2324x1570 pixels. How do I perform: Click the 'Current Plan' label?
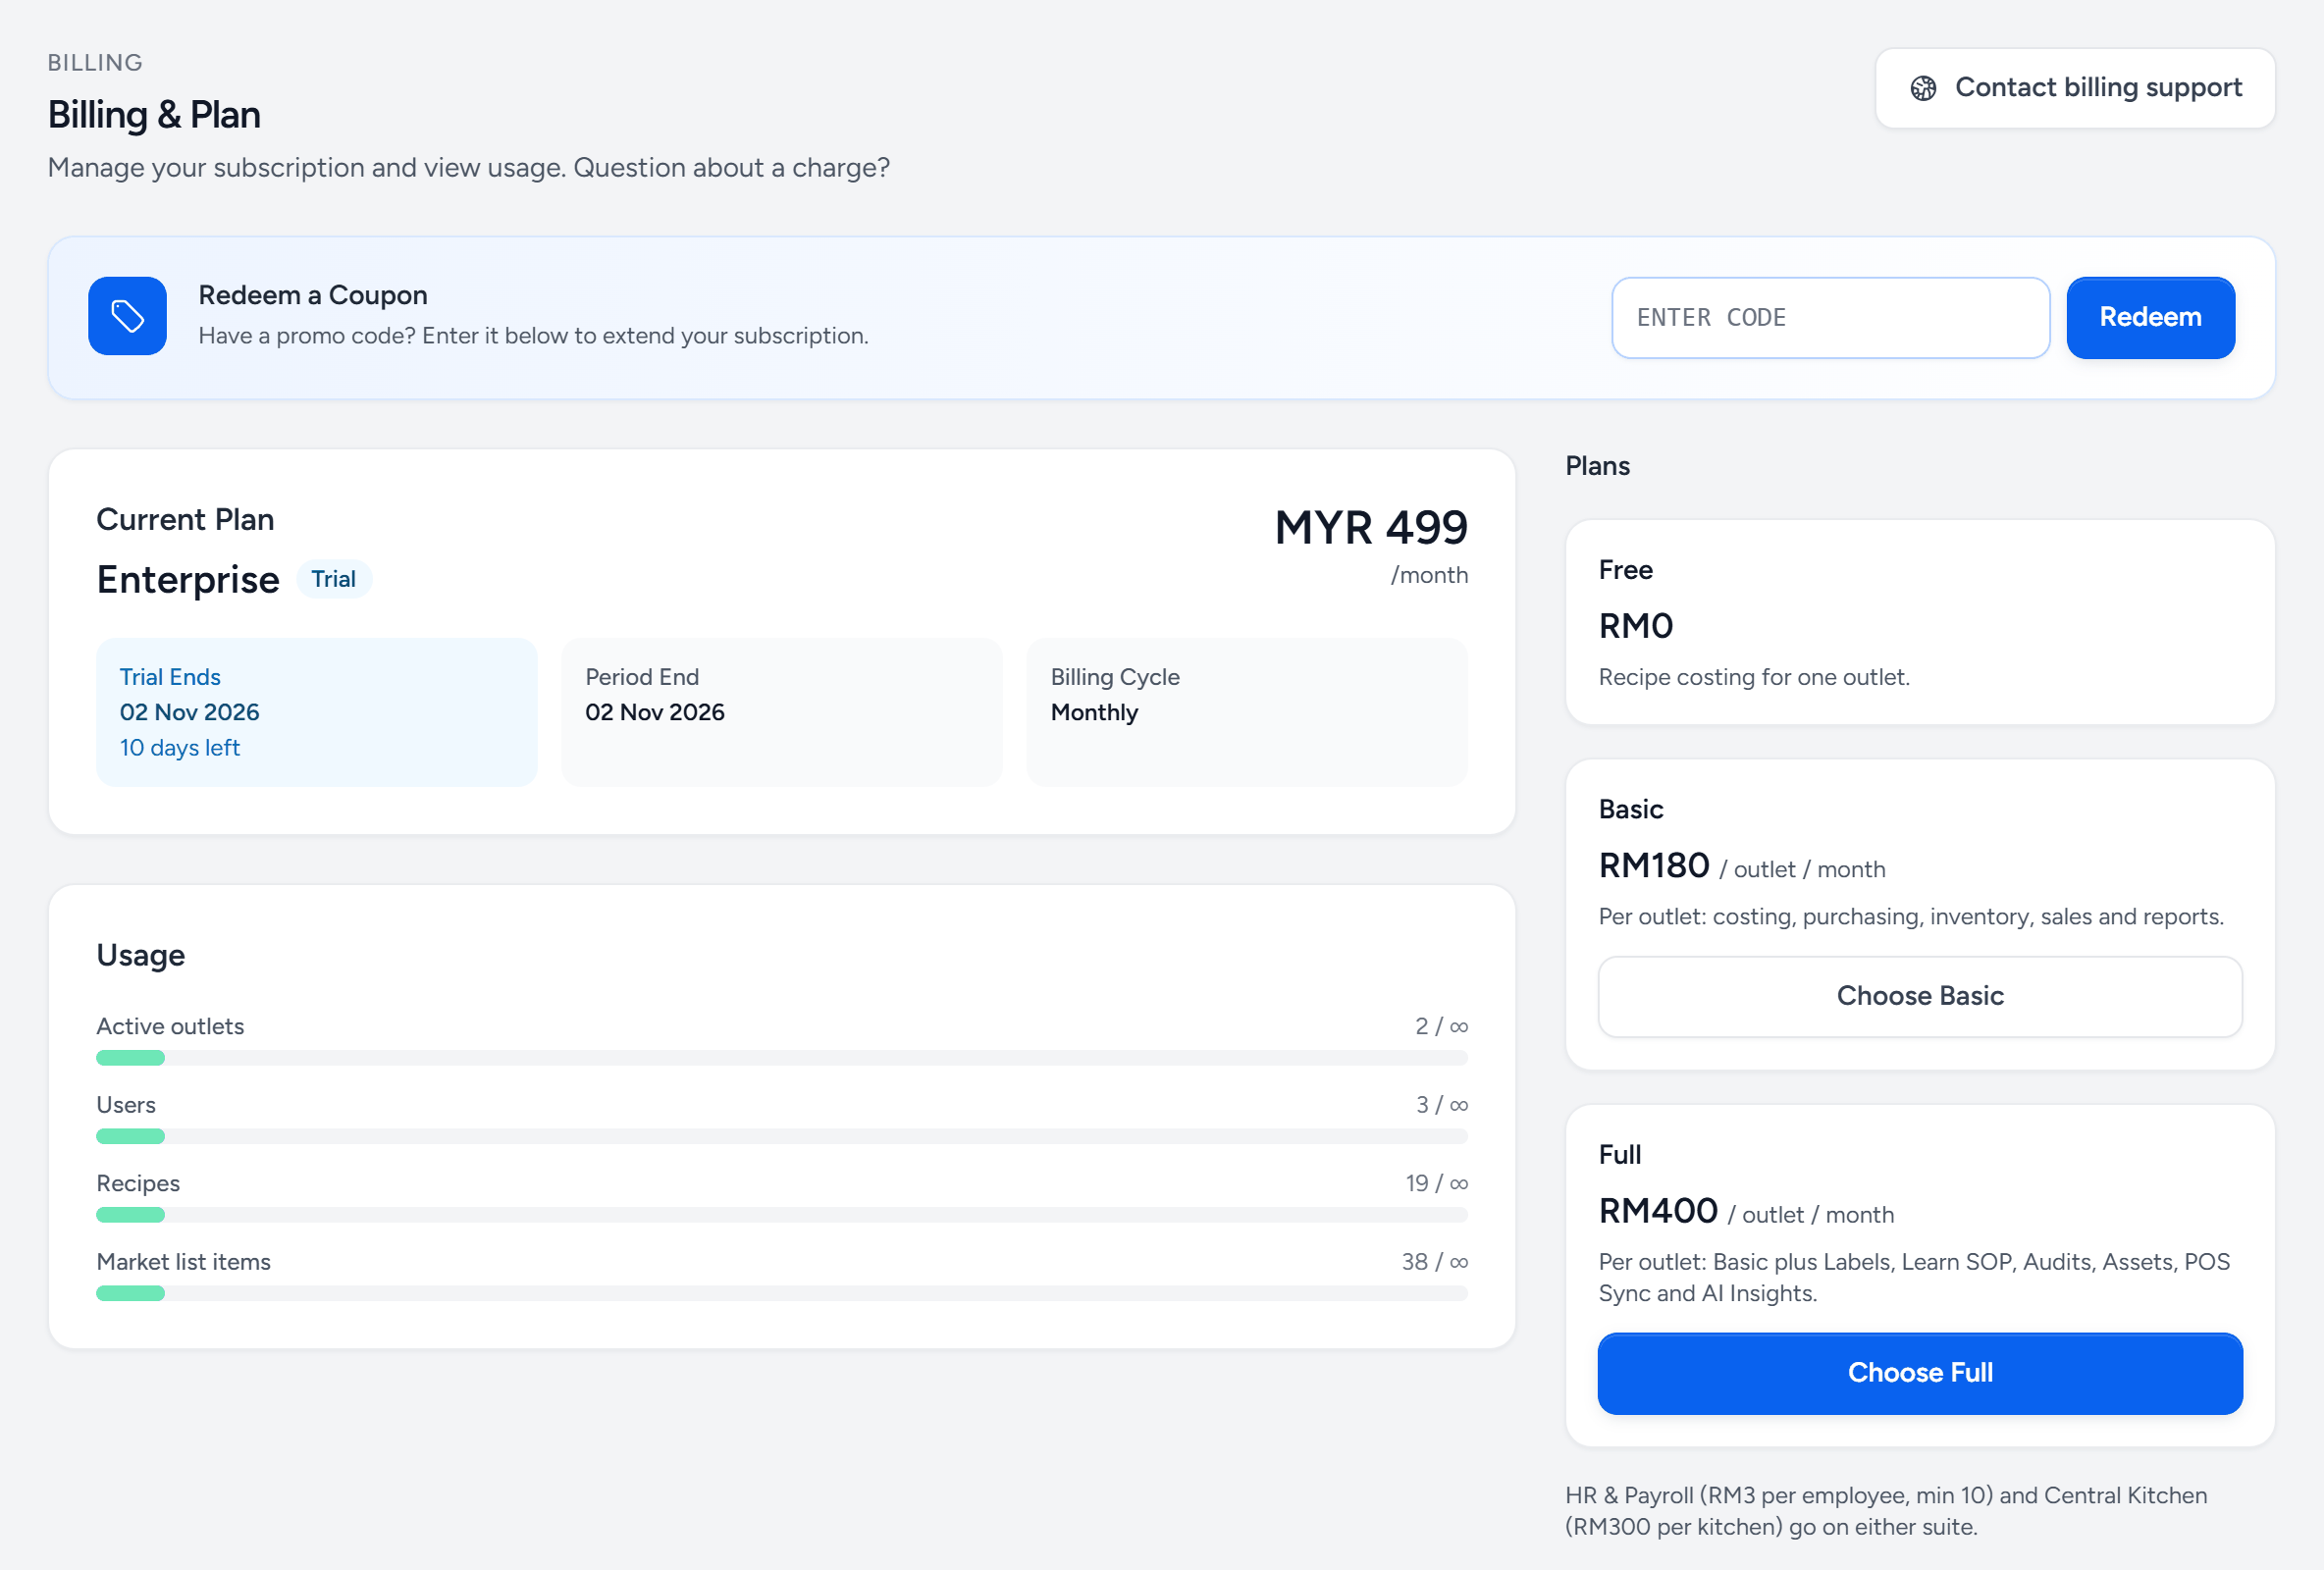pyautogui.click(x=185, y=519)
